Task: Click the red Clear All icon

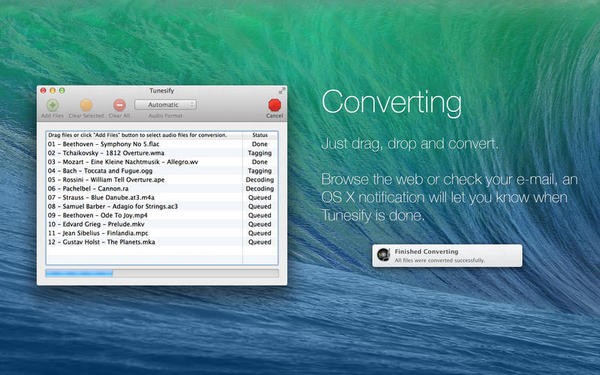Action: [x=119, y=105]
